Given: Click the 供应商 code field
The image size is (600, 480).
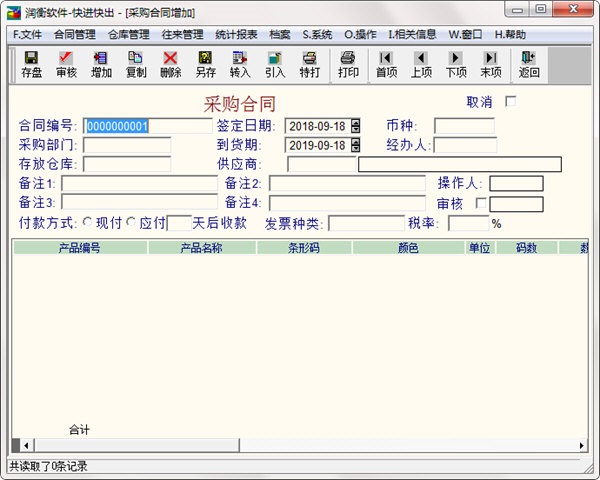Looking at the screenshot, I should [x=321, y=164].
